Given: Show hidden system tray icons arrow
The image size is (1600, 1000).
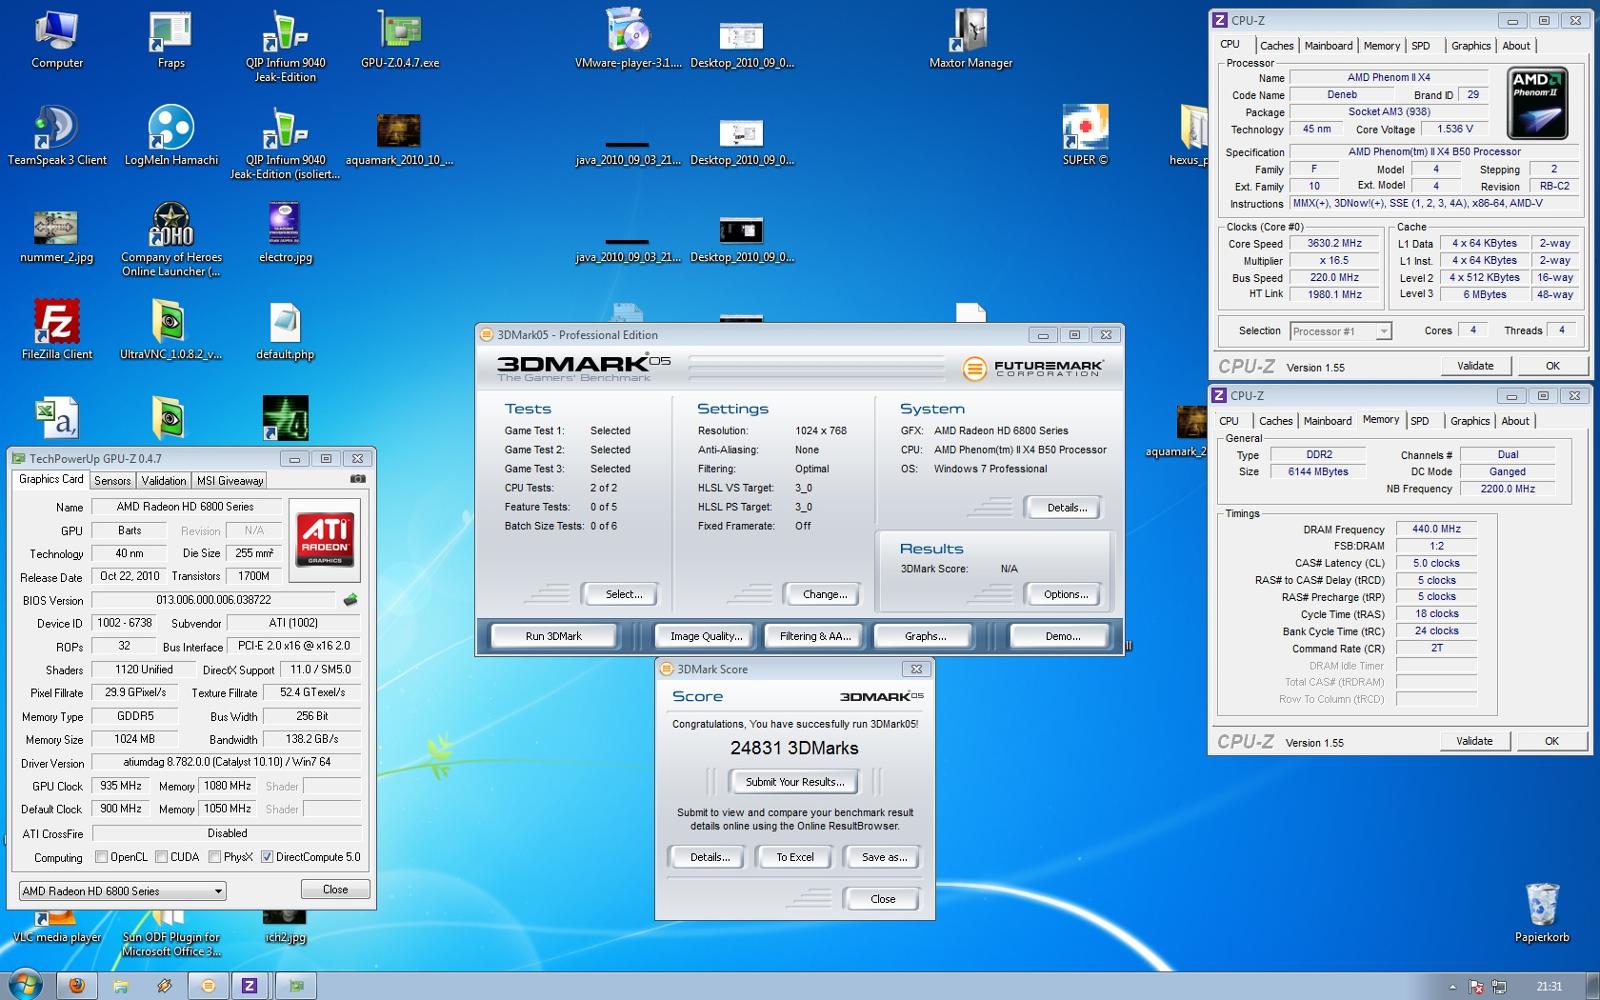Looking at the screenshot, I should coord(1453,987).
